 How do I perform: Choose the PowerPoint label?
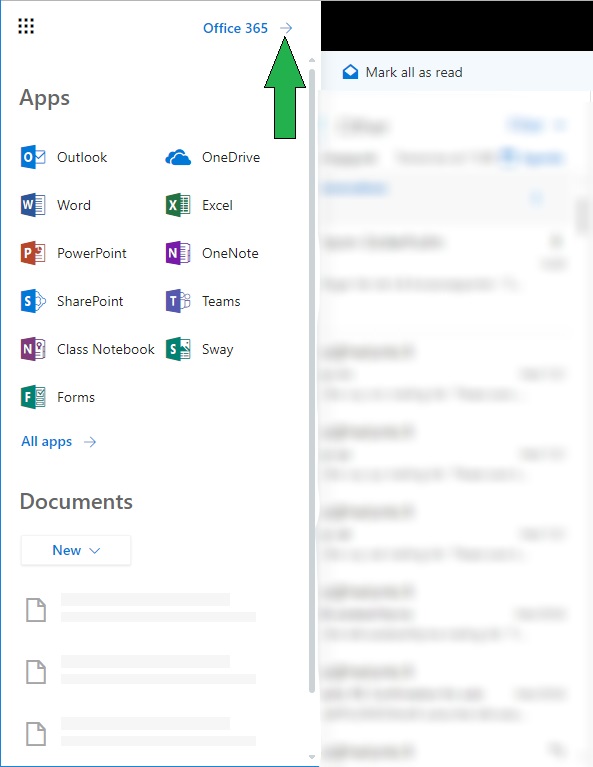tap(92, 253)
